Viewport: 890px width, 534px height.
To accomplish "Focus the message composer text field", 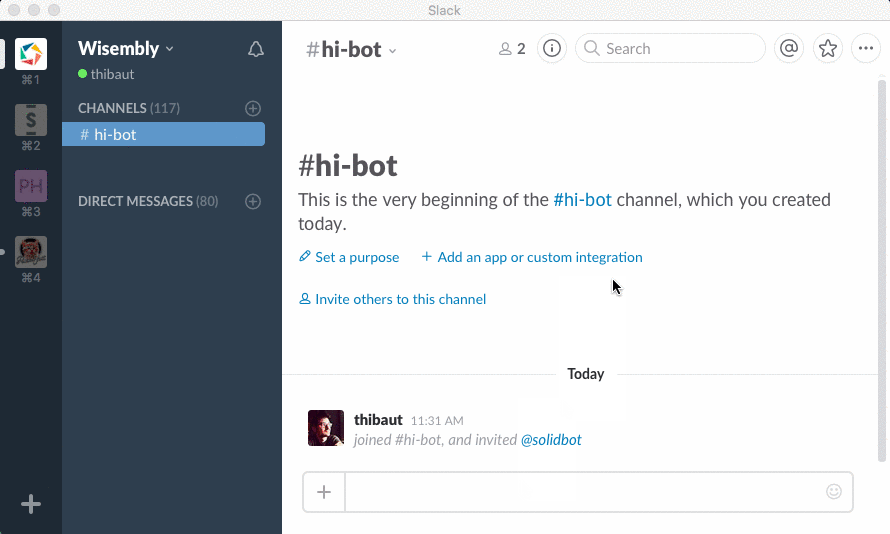I will click(585, 492).
